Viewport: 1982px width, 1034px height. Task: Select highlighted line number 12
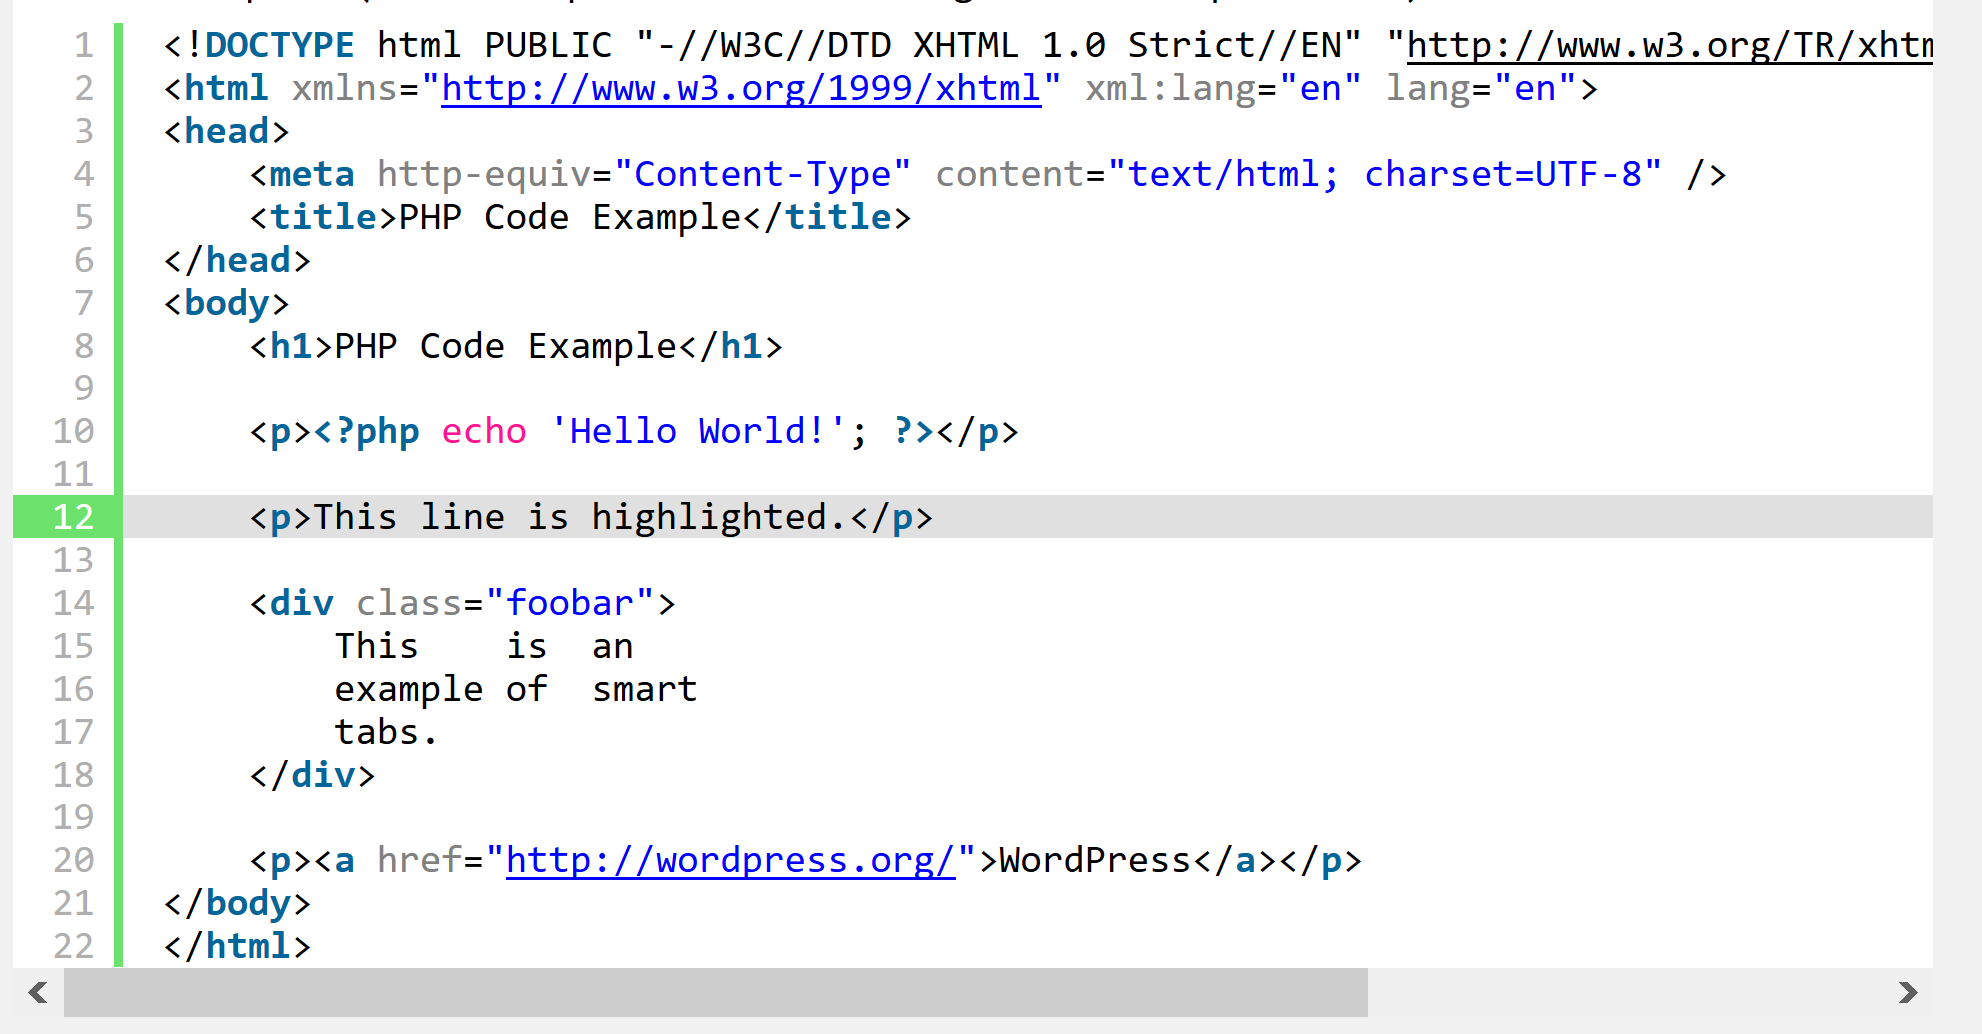coord(73,517)
